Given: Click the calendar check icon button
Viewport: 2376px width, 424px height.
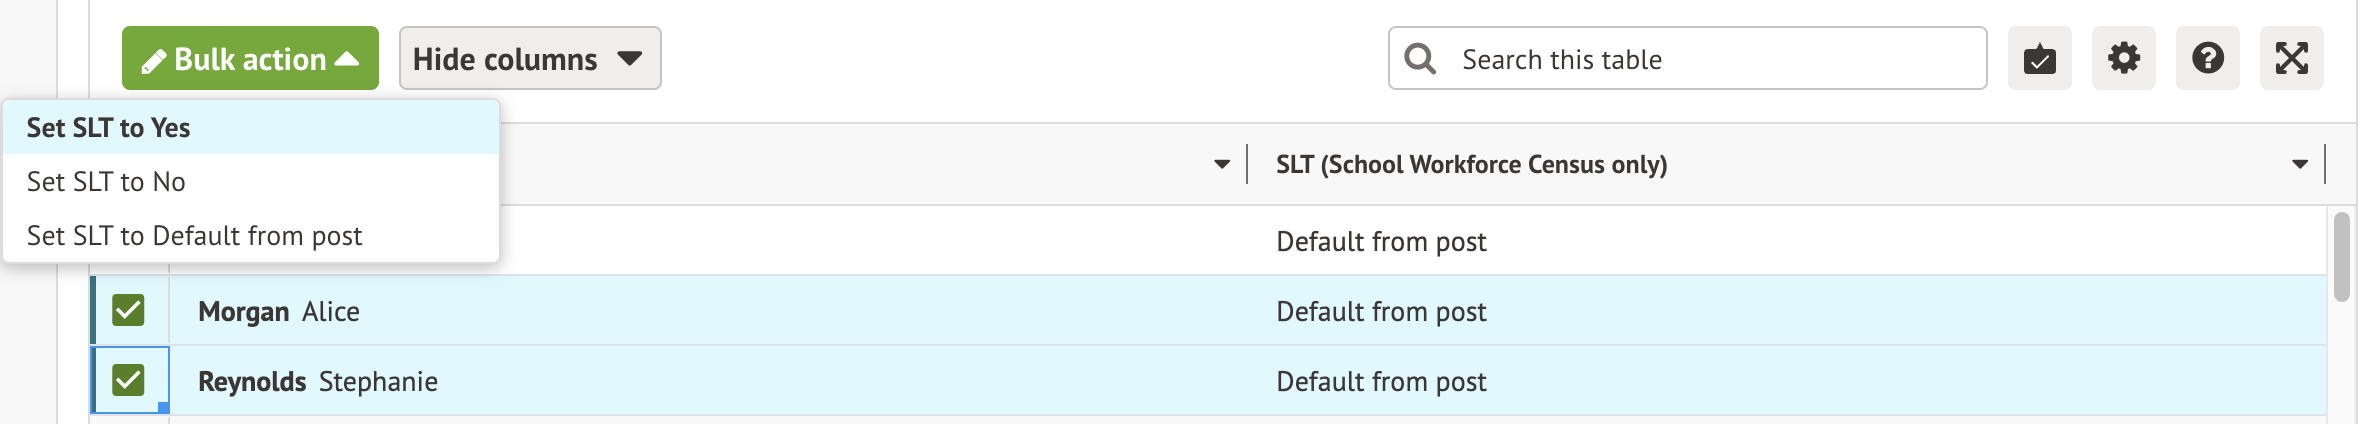Looking at the screenshot, I should tap(2039, 59).
